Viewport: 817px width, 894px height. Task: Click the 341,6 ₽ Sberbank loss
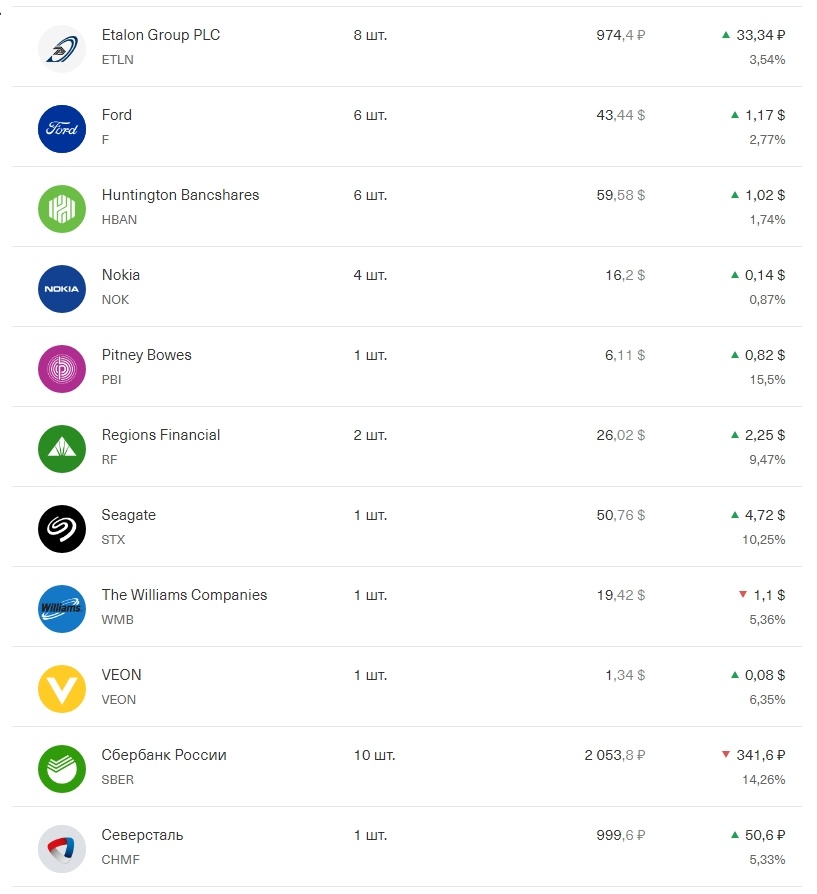point(761,755)
